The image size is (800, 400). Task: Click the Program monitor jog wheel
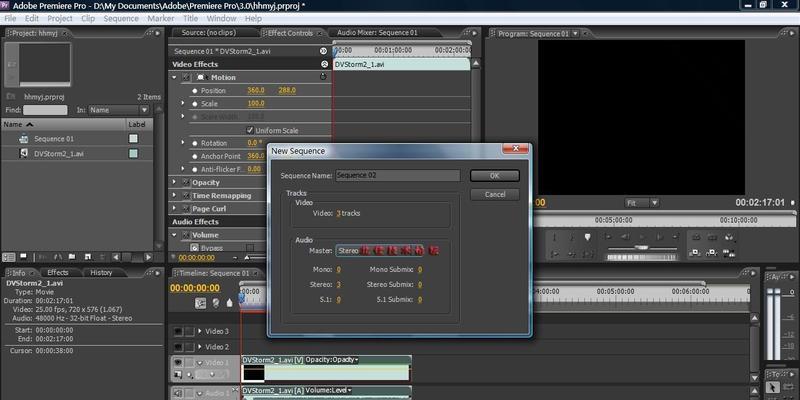click(x=641, y=257)
